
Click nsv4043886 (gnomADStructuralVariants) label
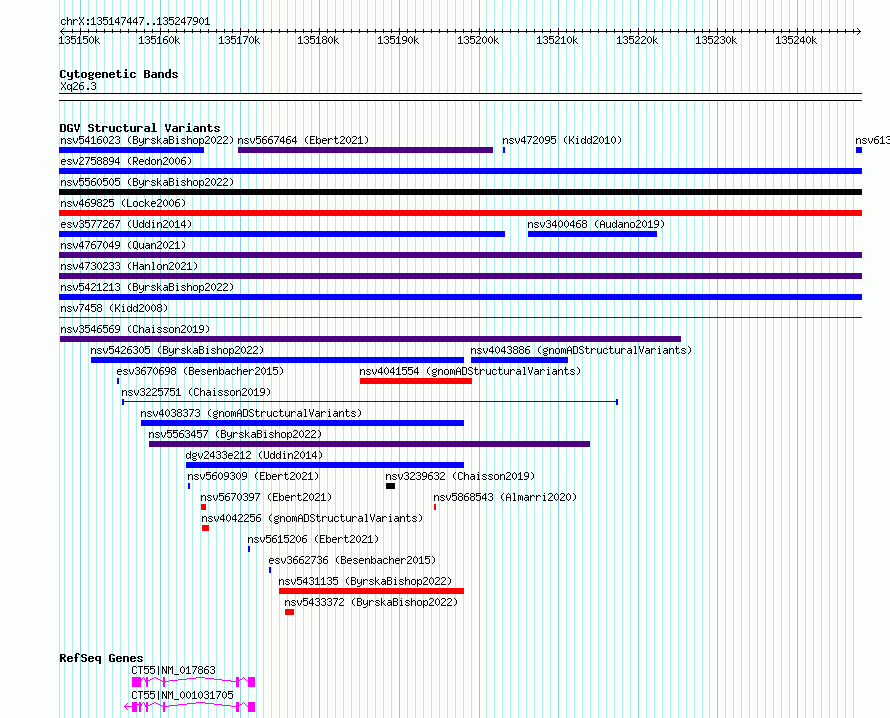pyautogui.click(x=581, y=350)
